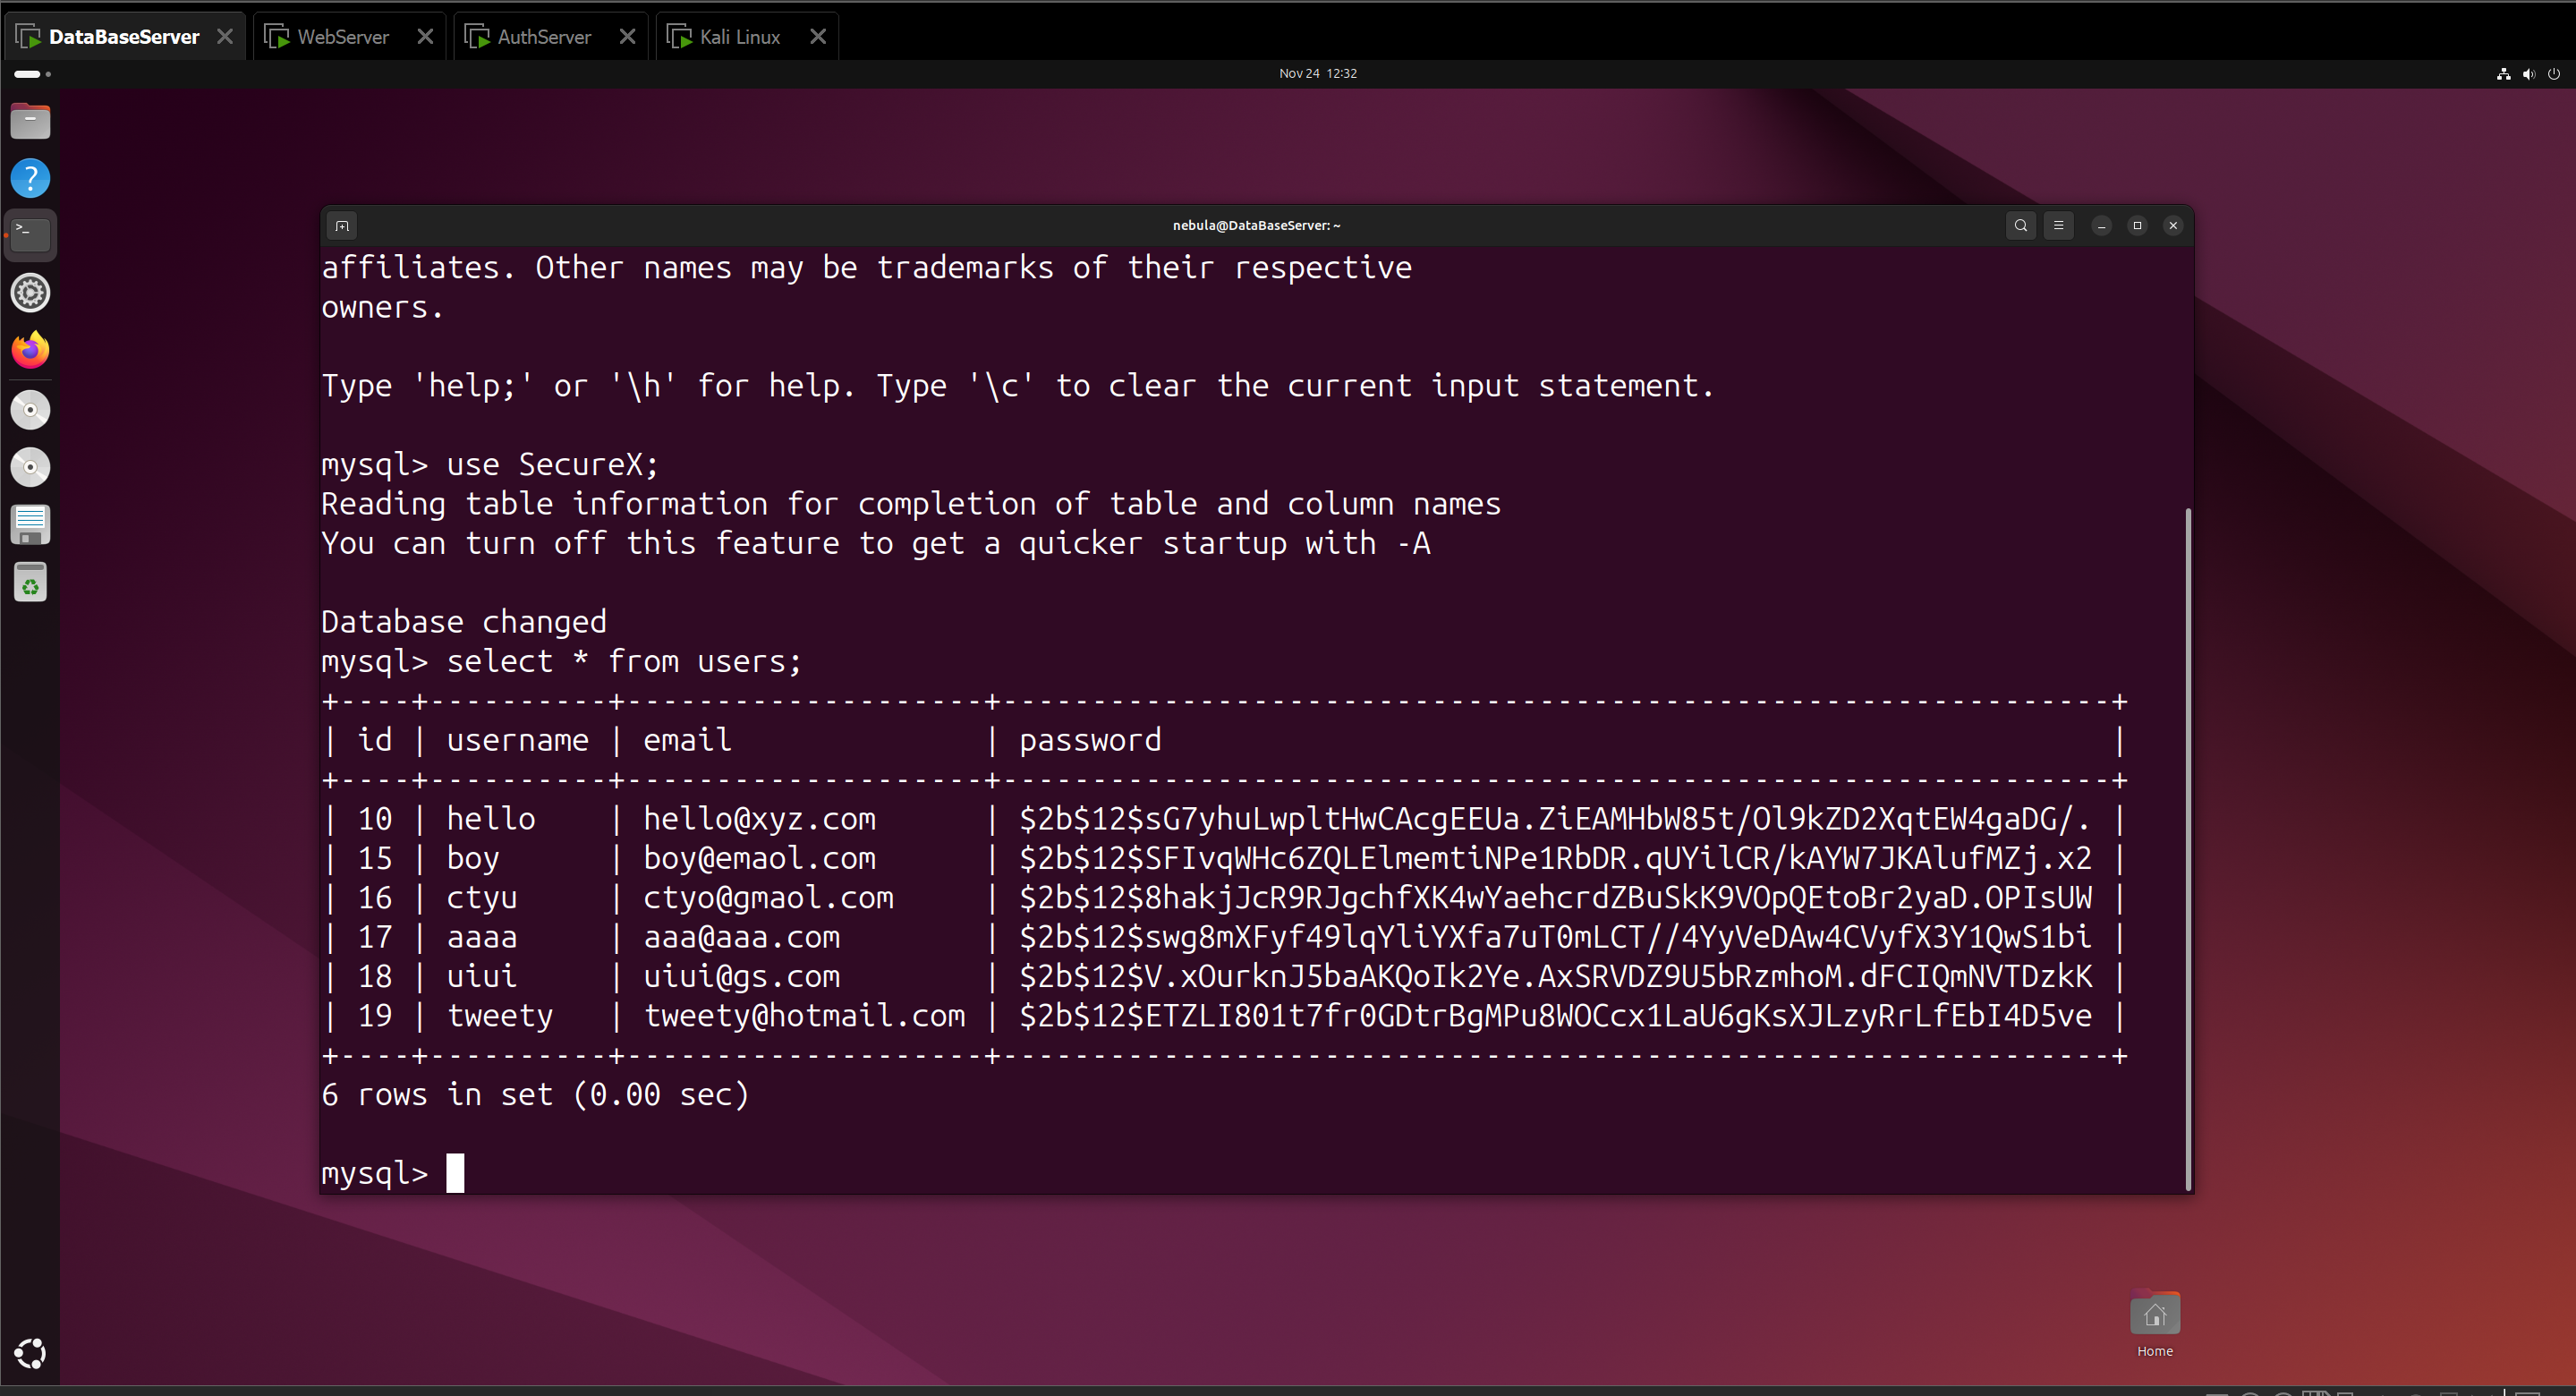Image resolution: width=2576 pixels, height=1396 pixels.
Task: Open the Trash icon in dock
Action: click(x=30, y=583)
